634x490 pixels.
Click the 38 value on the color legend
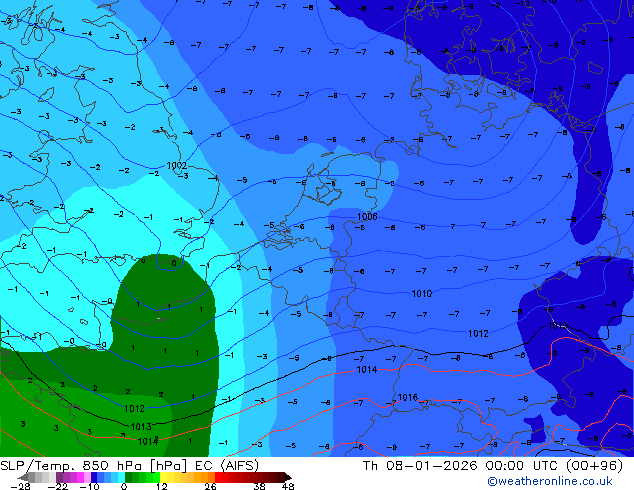point(259,486)
